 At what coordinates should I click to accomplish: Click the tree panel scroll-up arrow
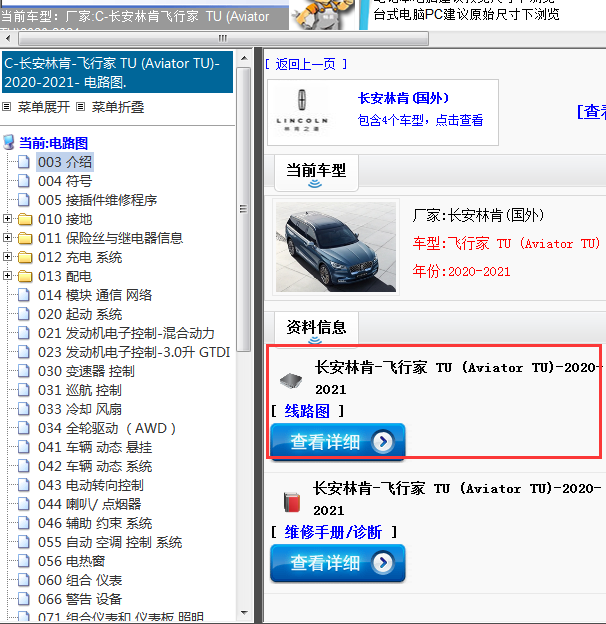244,58
